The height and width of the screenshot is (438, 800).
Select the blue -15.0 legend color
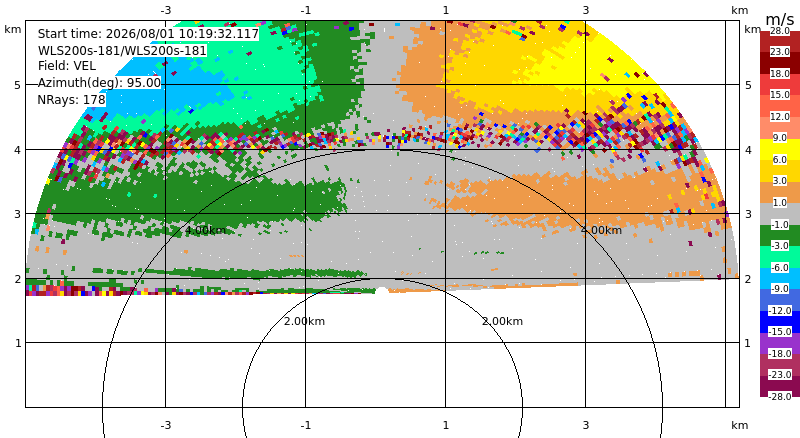point(780,322)
